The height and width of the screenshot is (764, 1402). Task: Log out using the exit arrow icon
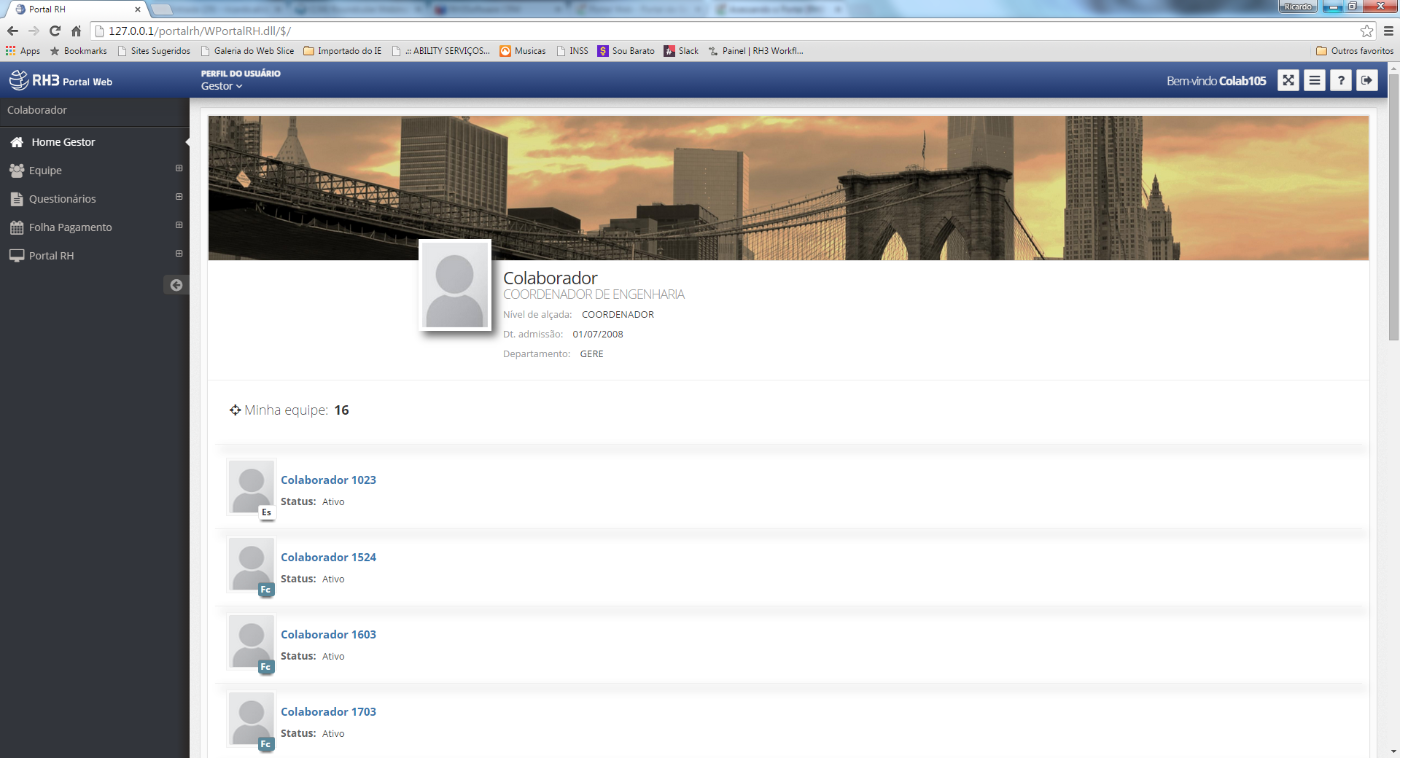tap(1367, 81)
